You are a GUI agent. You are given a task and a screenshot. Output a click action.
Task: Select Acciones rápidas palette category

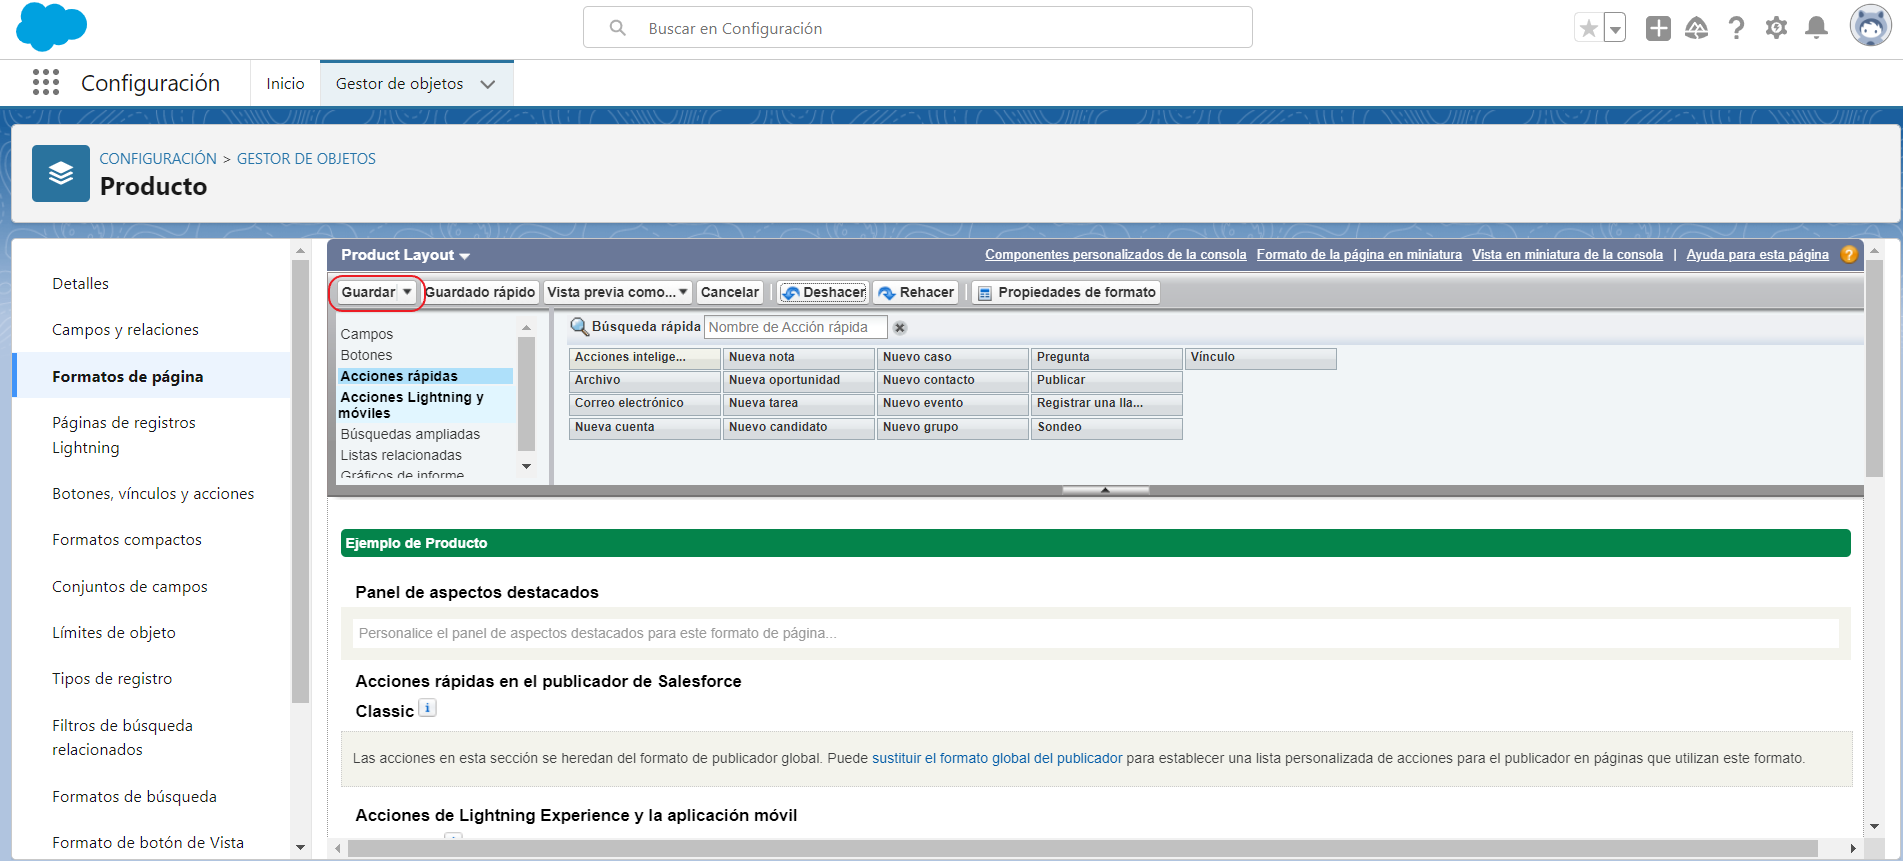(x=425, y=376)
